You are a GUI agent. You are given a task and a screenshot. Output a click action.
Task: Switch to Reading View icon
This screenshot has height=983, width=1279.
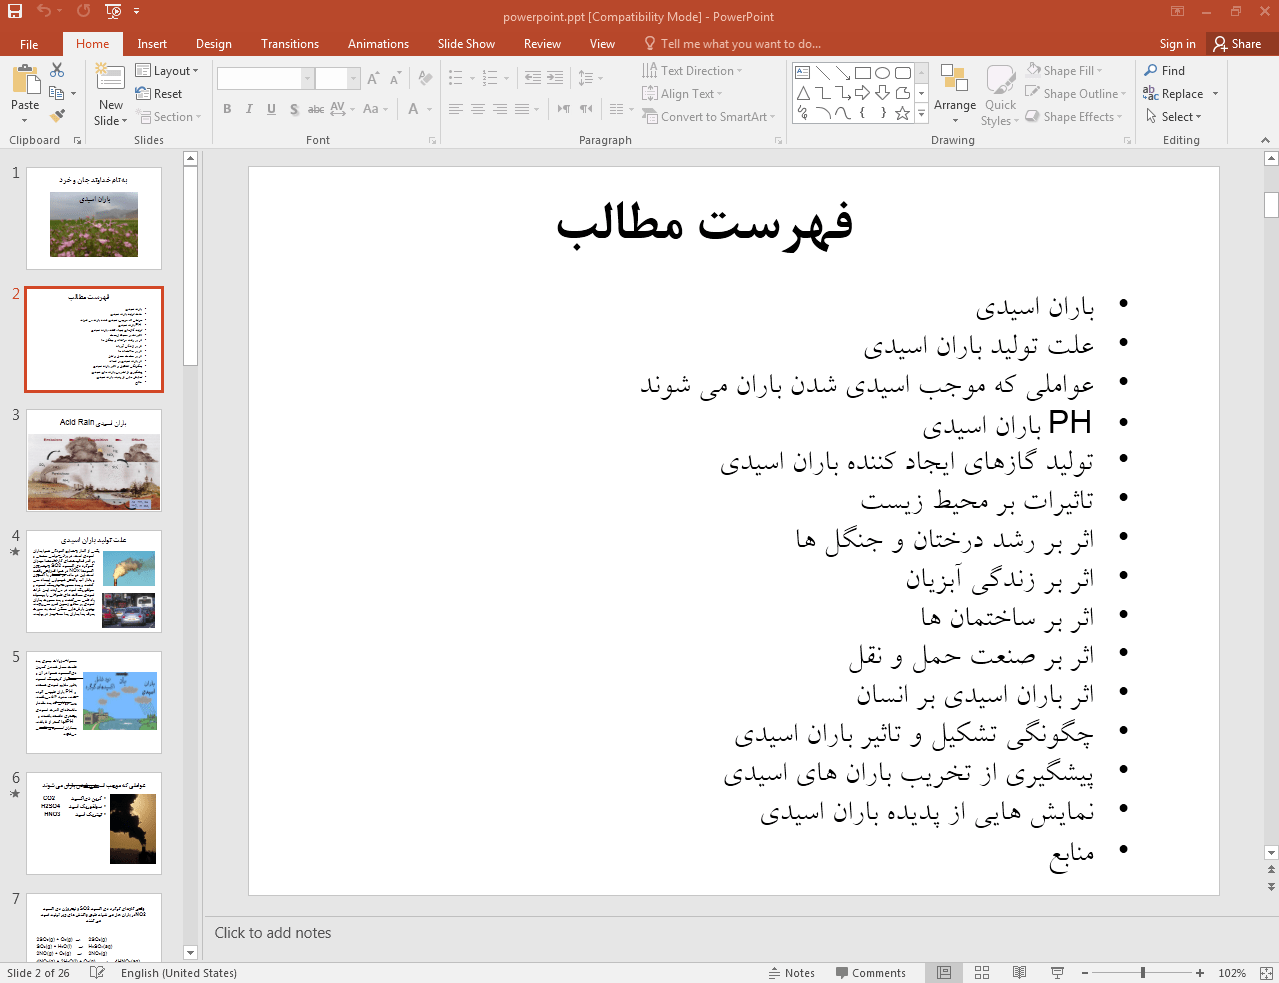click(x=1019, y=973)
